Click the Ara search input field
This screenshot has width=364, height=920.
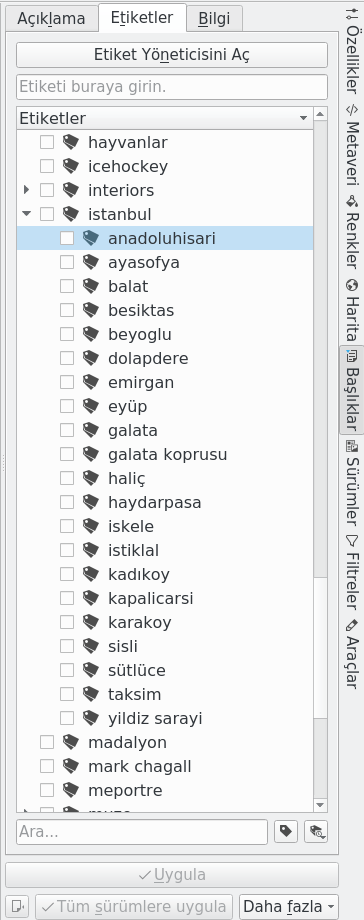(x=142, y=831)
